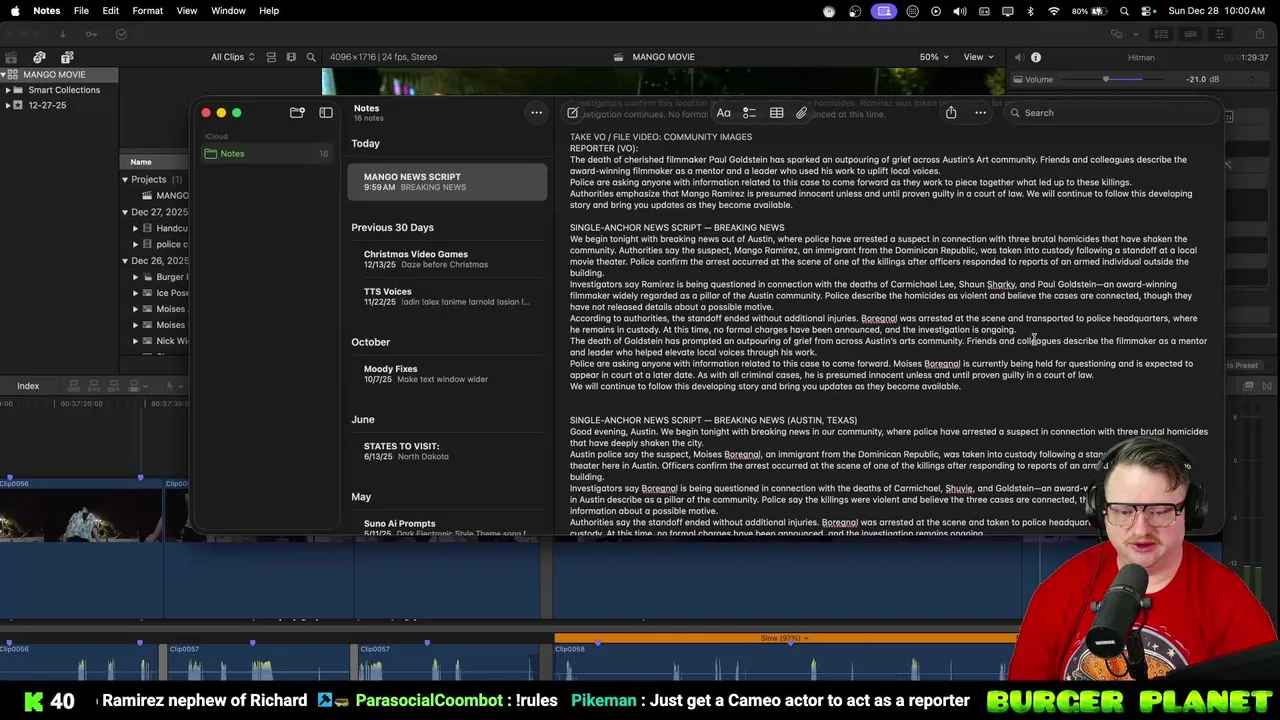Open Control Center in the menu bar
1280x720 pixels.
click(1147, 11)
